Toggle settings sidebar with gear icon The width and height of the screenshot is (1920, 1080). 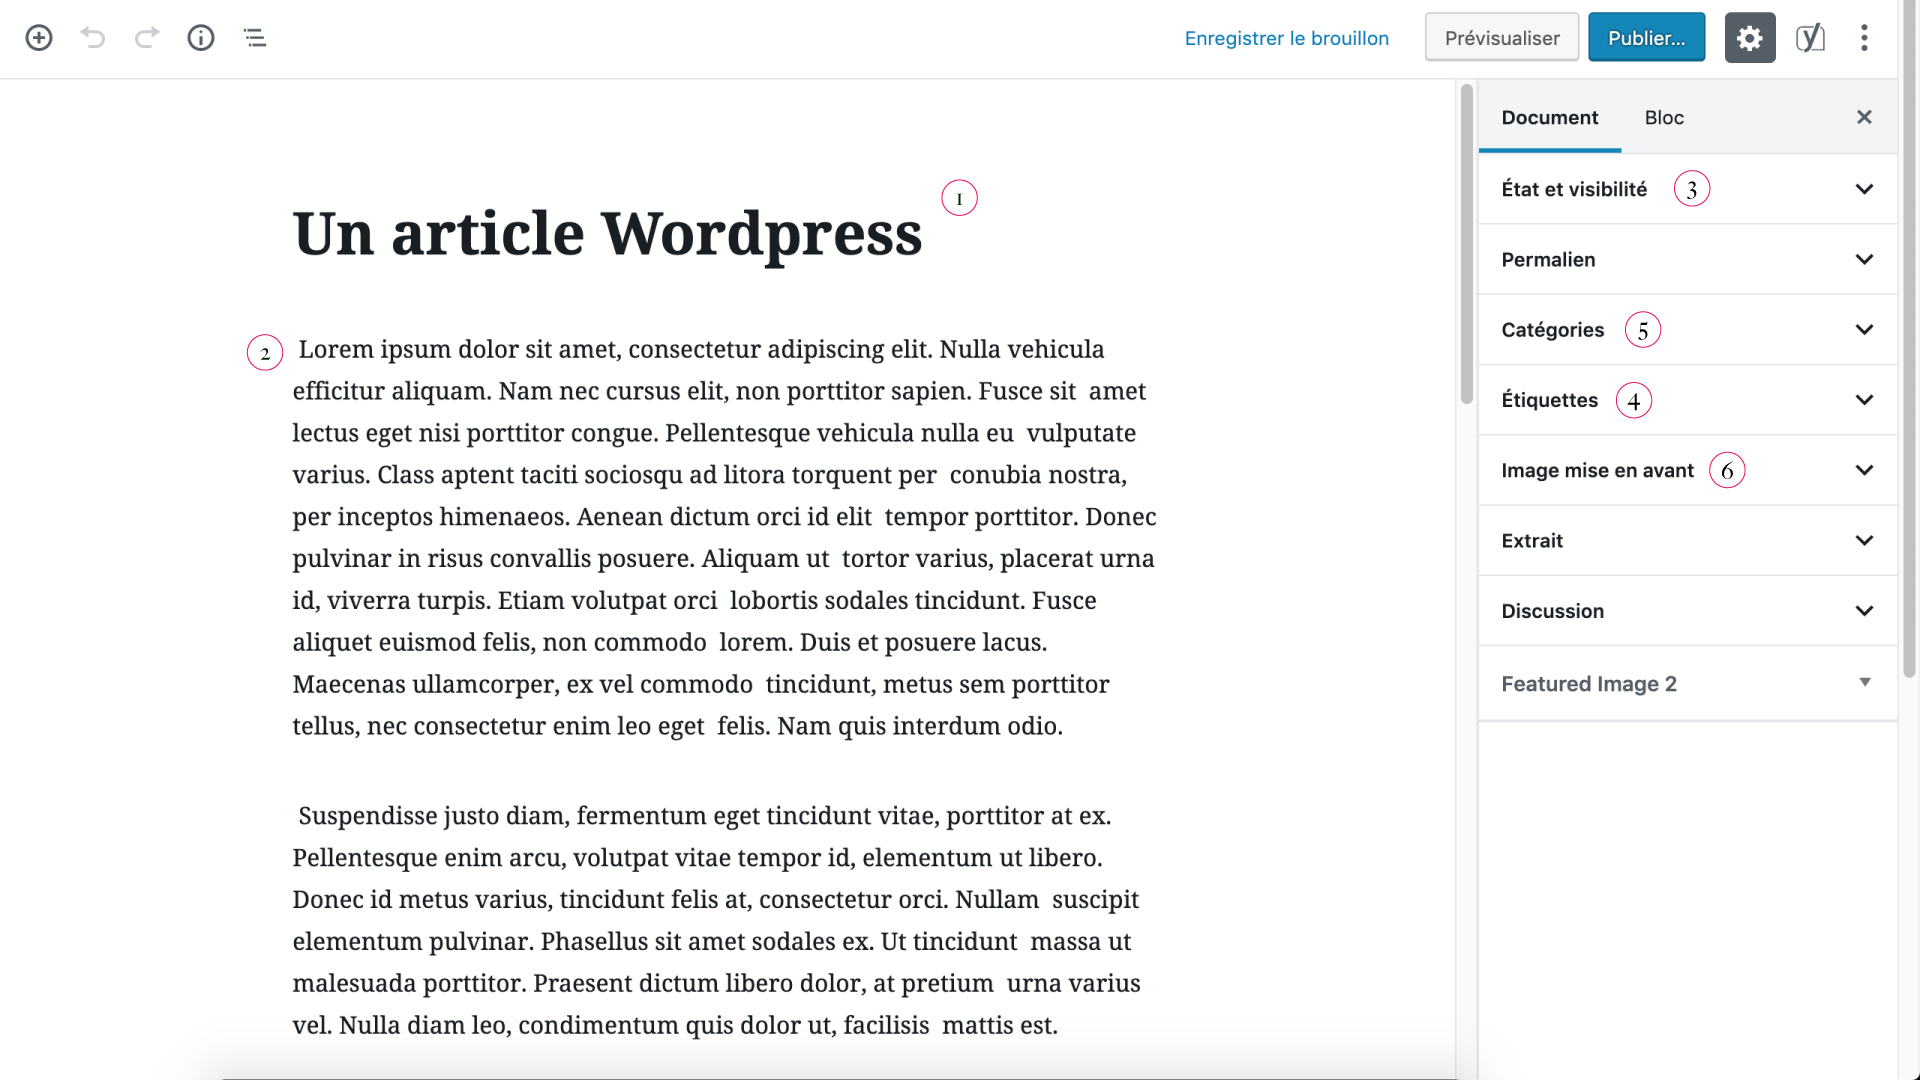click(1749, 38)
